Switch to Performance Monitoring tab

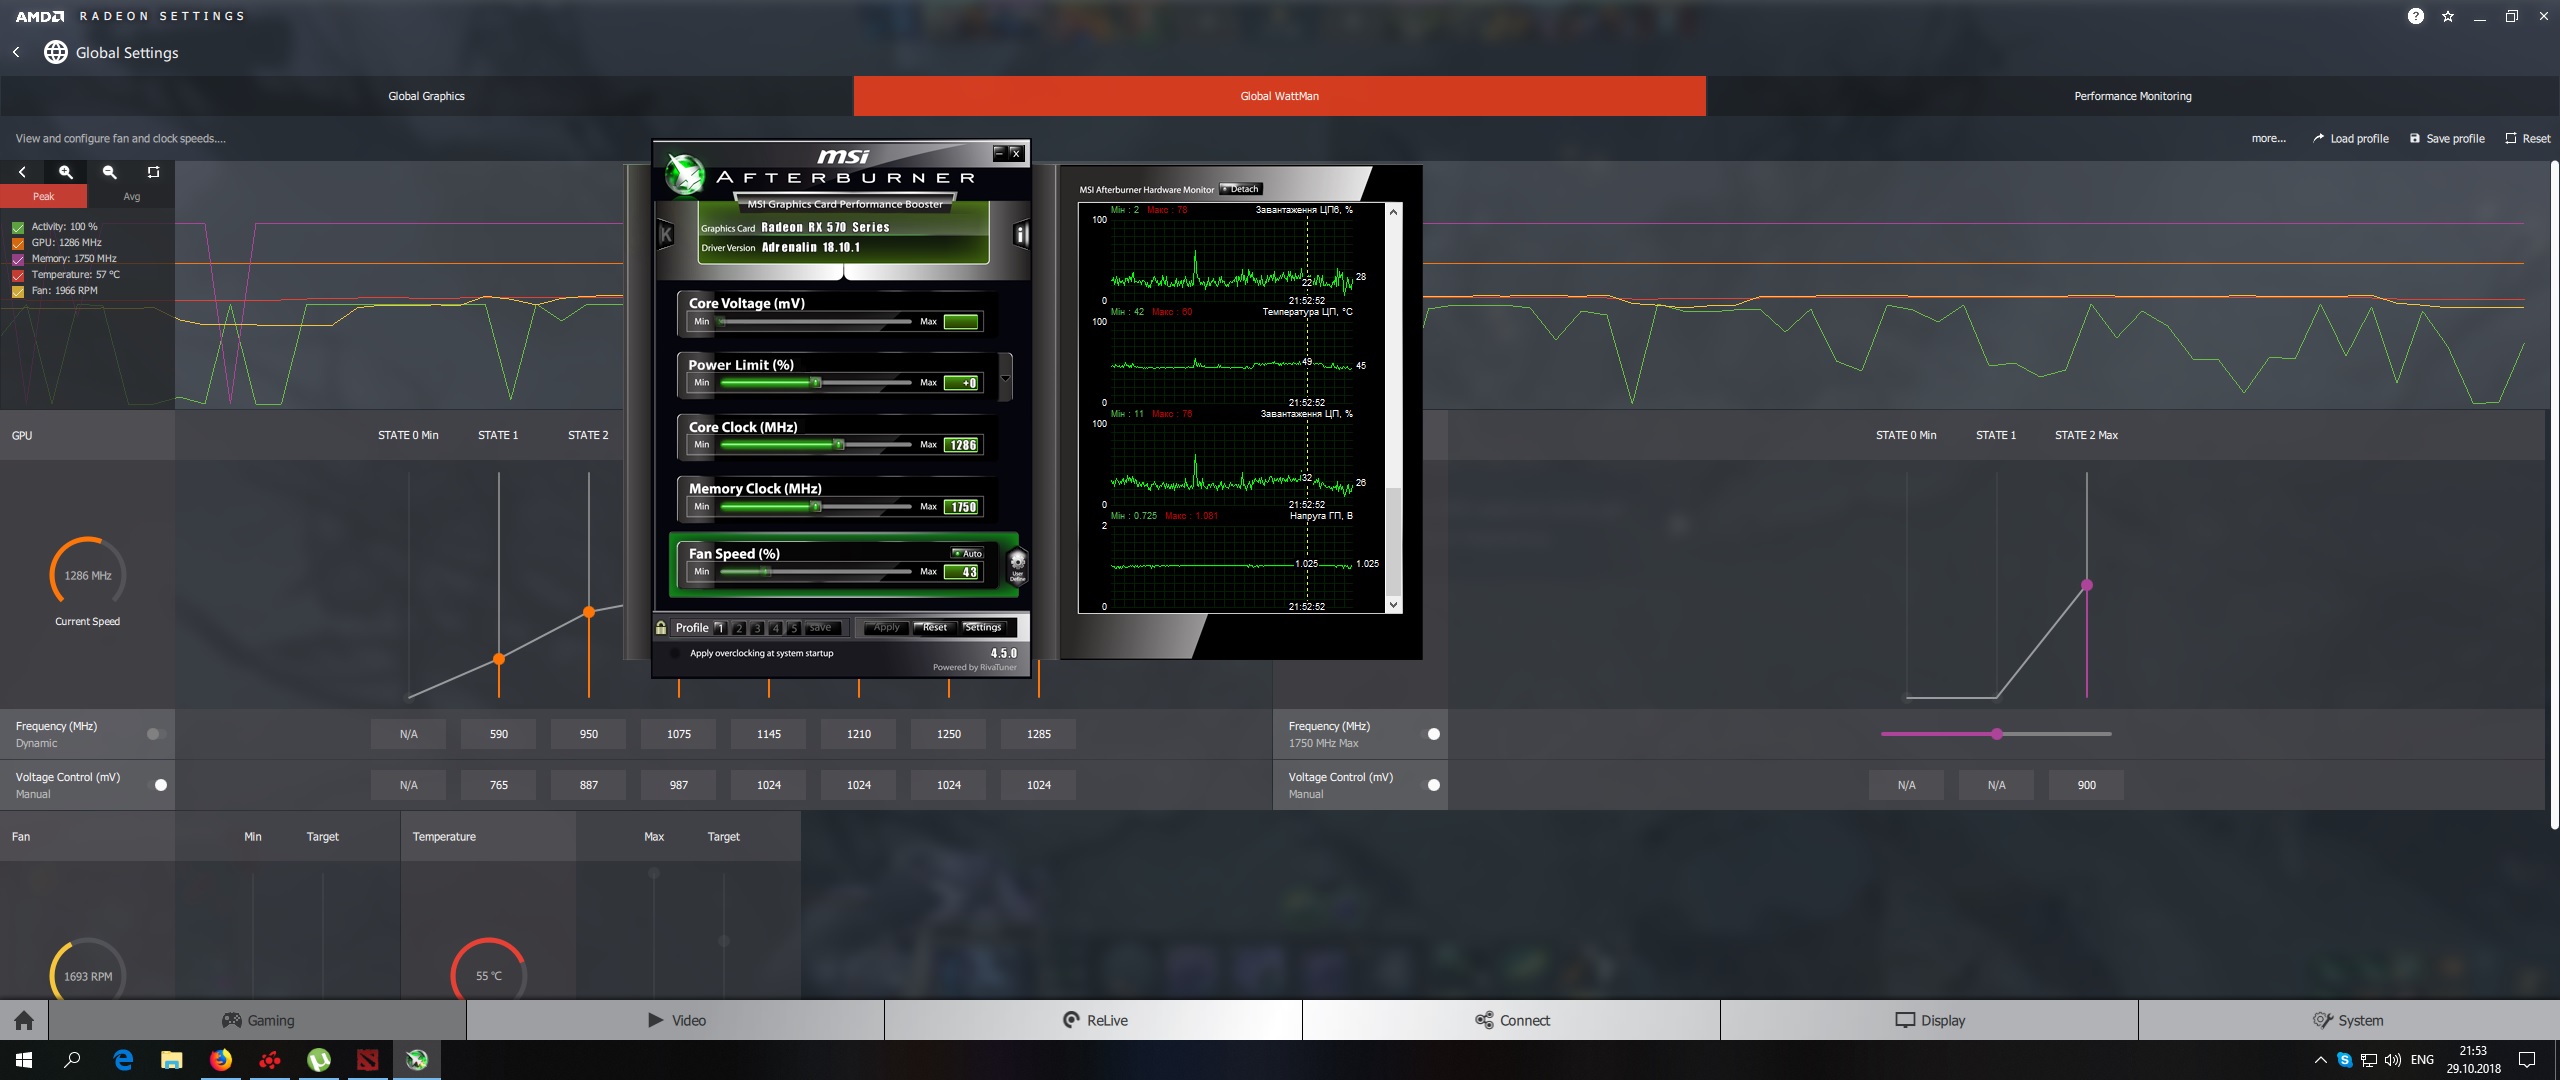pos(2132,96)
